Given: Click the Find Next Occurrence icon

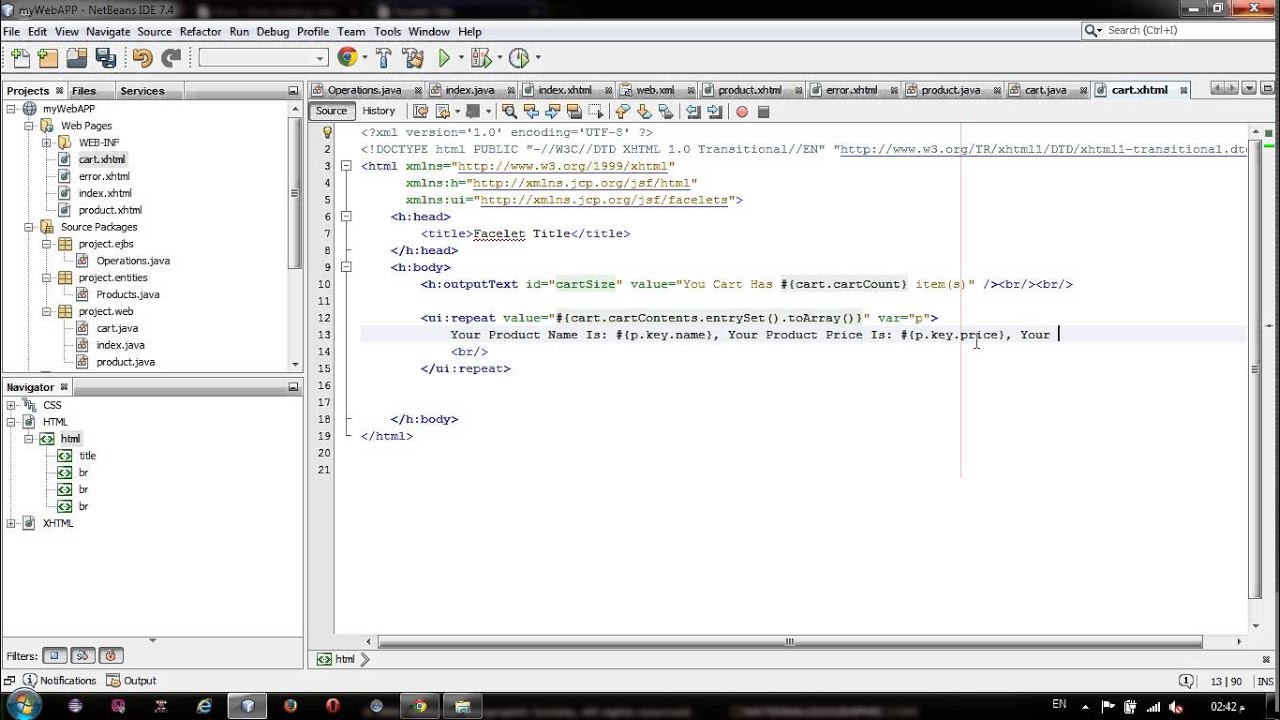Looking at the screenshot, I should (552, 111).
